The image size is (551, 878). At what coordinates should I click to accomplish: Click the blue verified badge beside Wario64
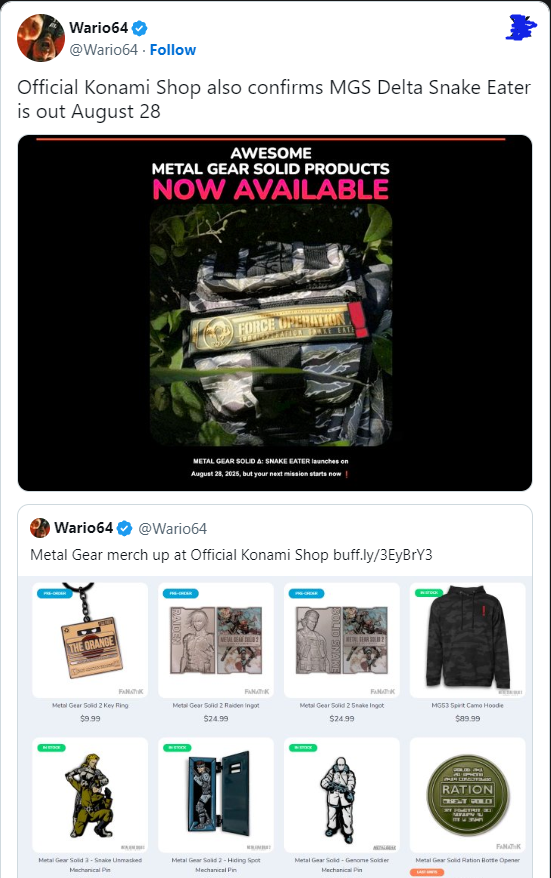pyautogui.click(x=140, y=27)
